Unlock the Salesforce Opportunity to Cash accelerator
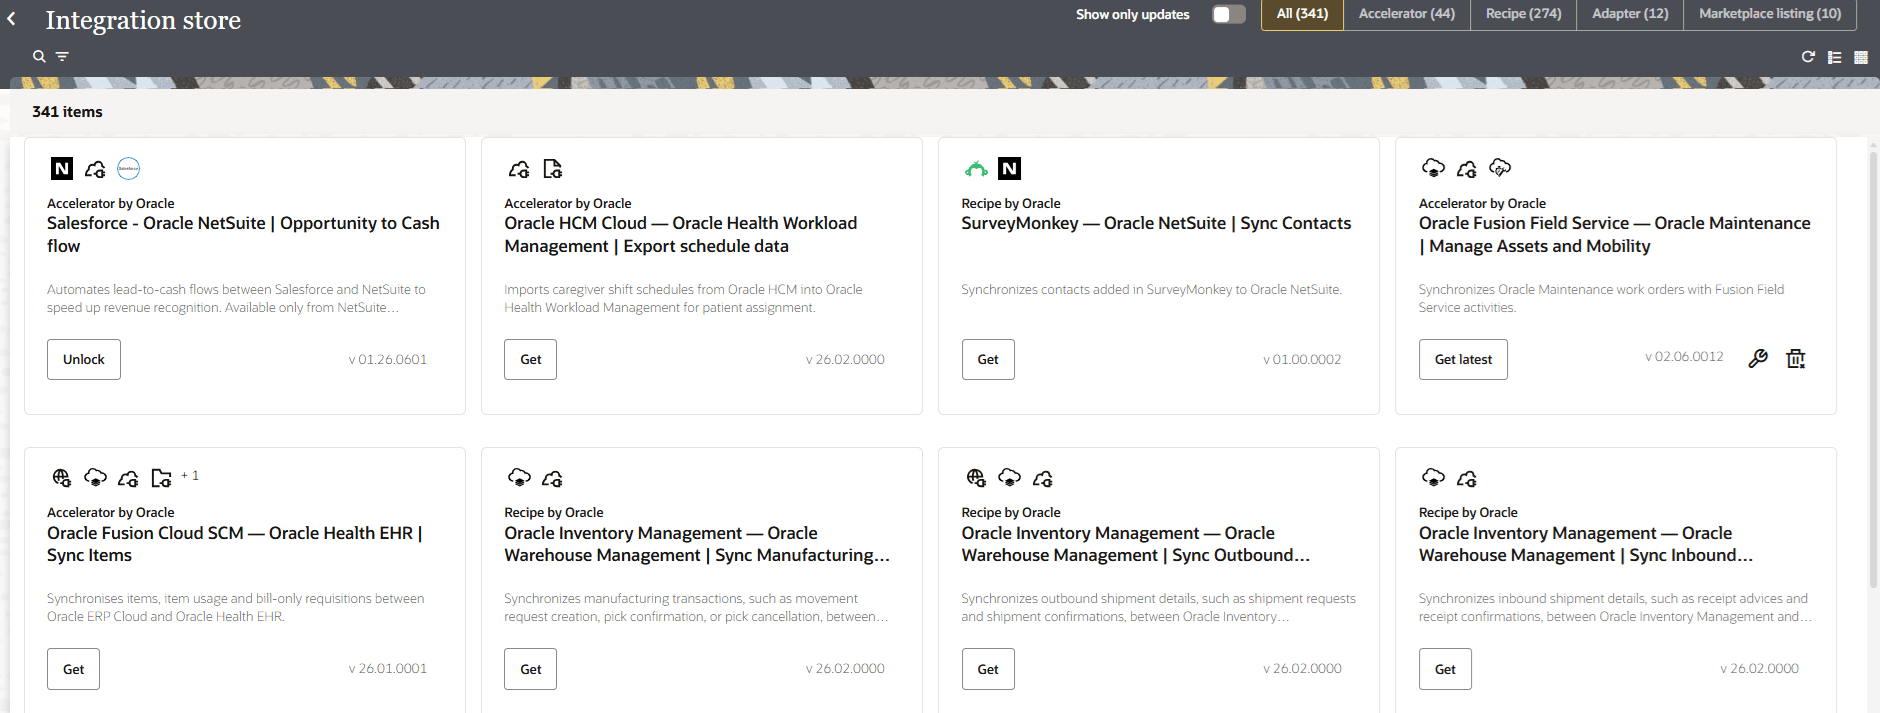This screenshot has width=1880, height=713. tap(84, 359)
